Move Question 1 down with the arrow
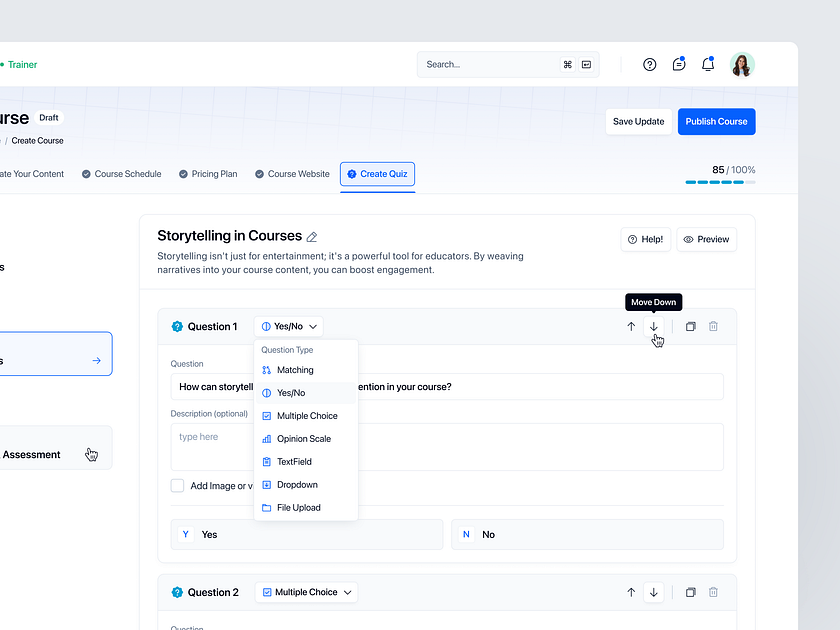Image resolution: width=840 pixels, height=630 pixels. 654,326
